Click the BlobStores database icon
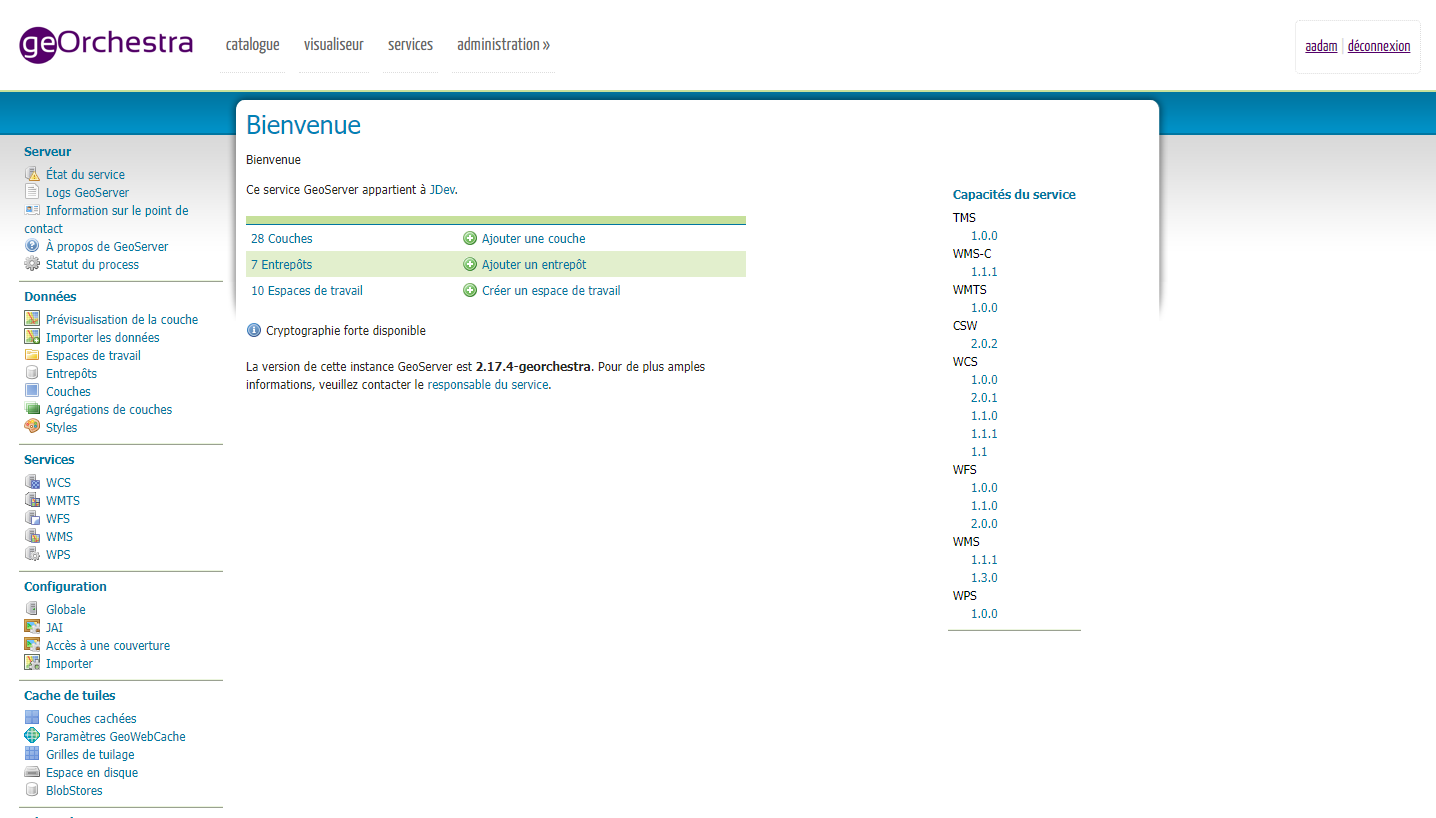Image resolution: width=1436 pixels, height=818 pixels. tap(32, 790)
